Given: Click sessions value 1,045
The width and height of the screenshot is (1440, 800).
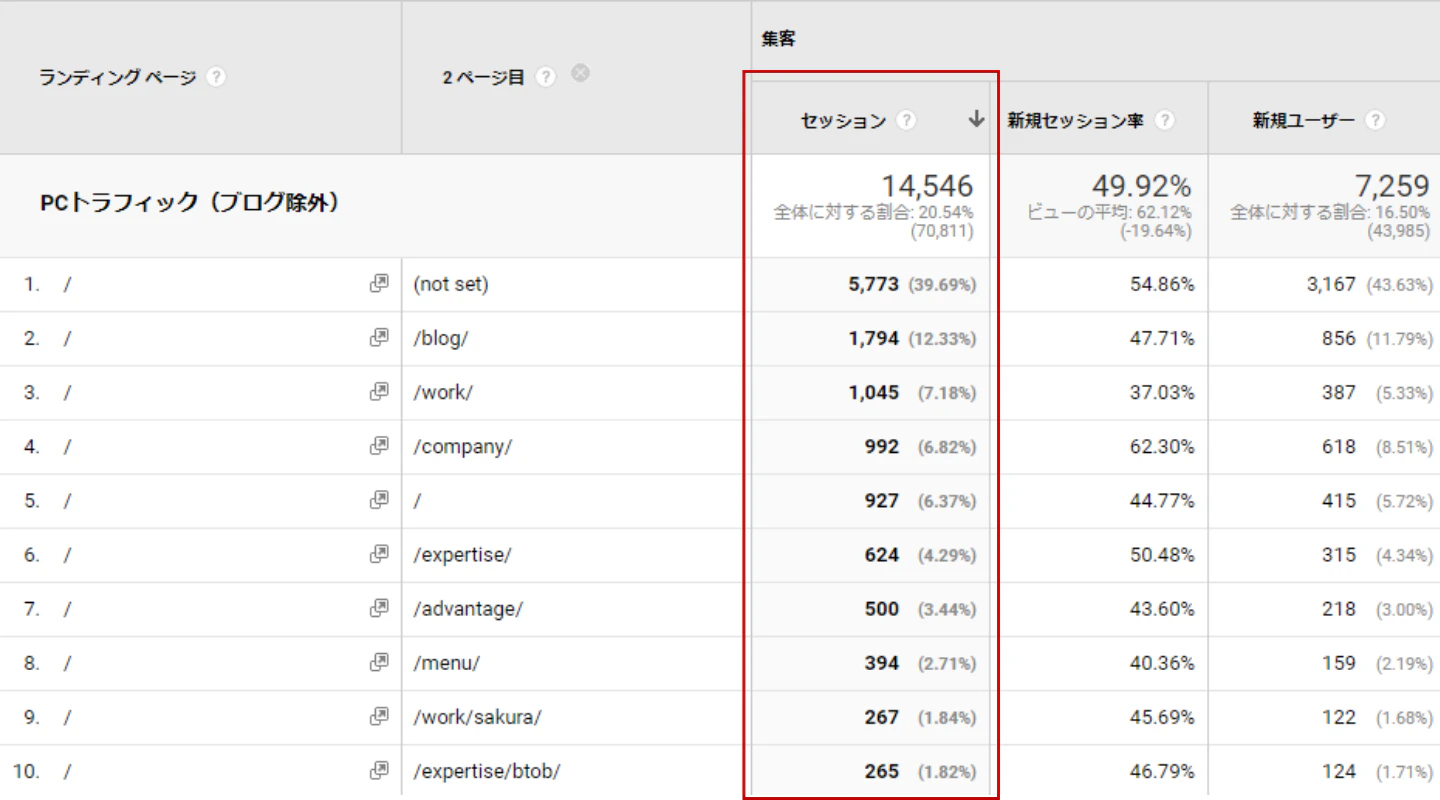Looking at the screenshot, I should point(874,392).
